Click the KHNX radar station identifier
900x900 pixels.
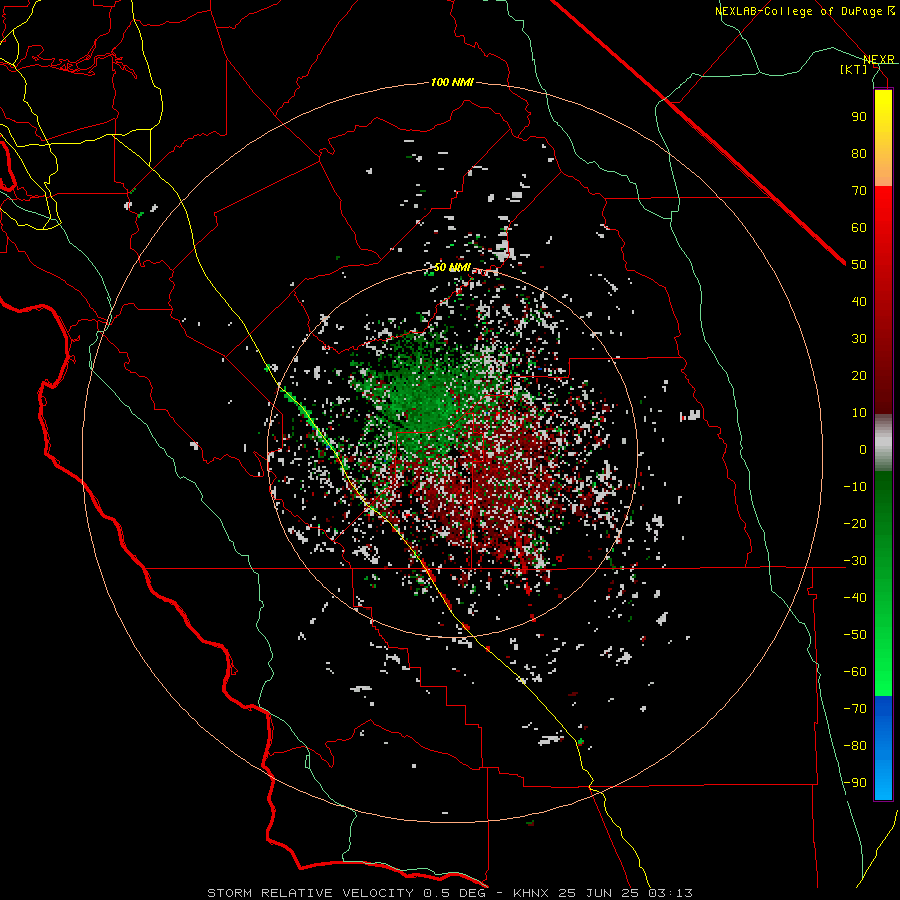(x=531, y=893)
